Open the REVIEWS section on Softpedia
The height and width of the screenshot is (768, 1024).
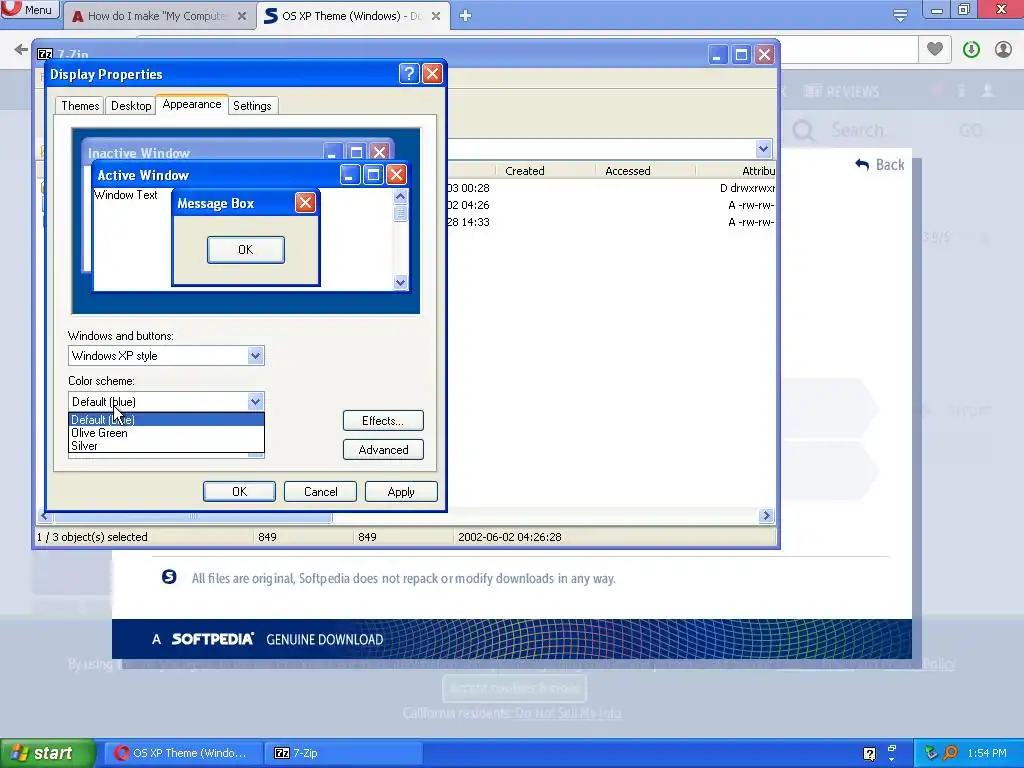click(x=841, y=91)
